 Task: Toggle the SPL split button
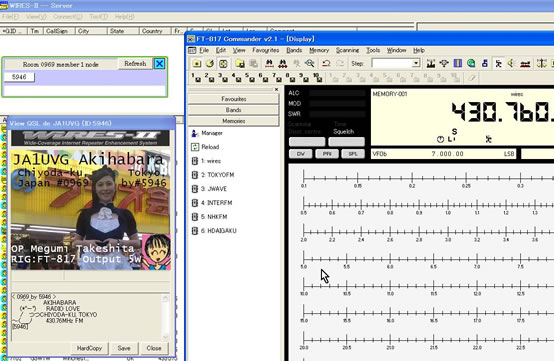(x=353, y=154)
